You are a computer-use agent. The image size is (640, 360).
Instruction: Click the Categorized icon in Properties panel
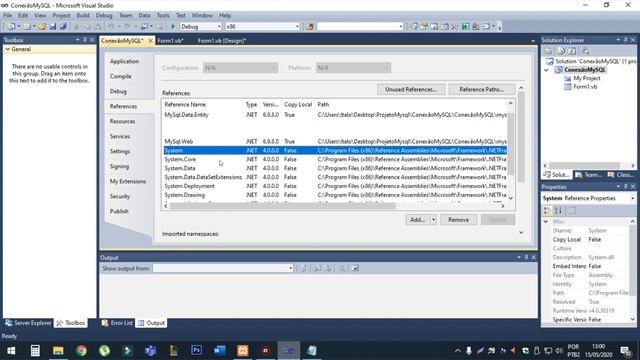coord(547,211)
